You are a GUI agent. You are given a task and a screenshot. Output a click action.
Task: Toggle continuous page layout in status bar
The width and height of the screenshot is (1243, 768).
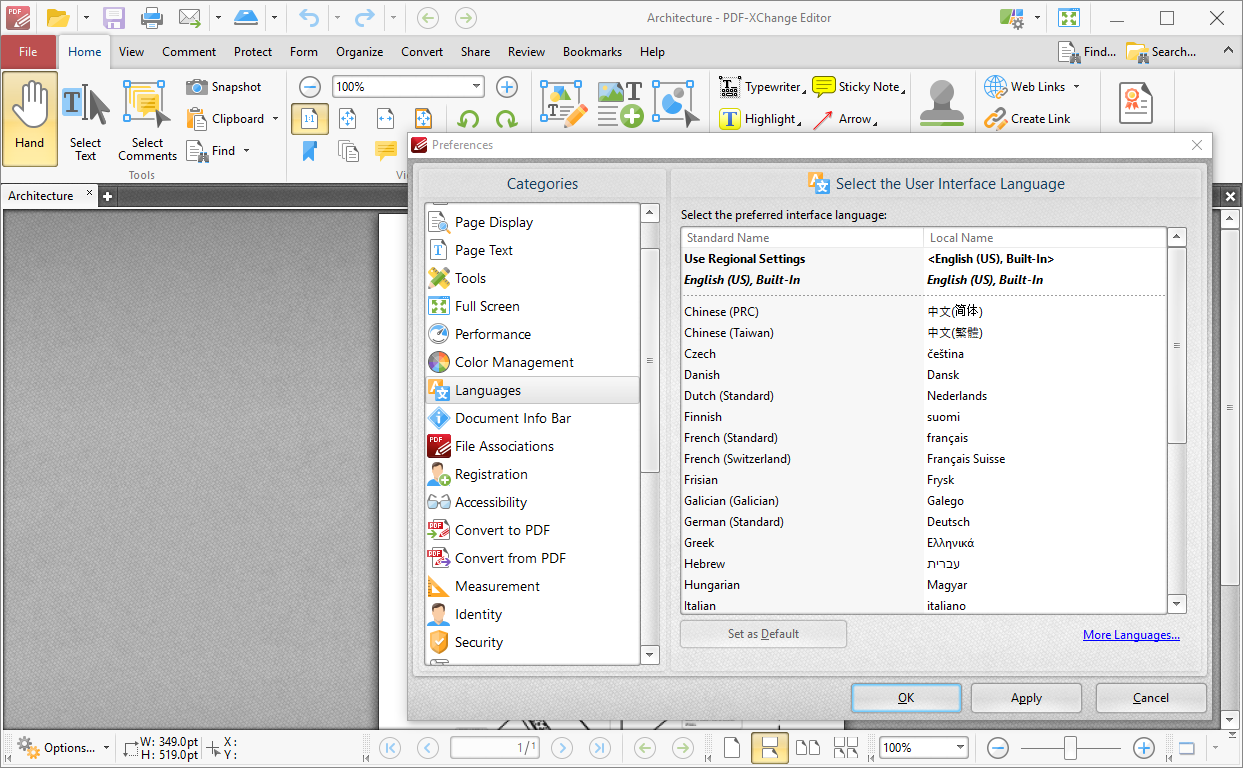tap(769, 747)
